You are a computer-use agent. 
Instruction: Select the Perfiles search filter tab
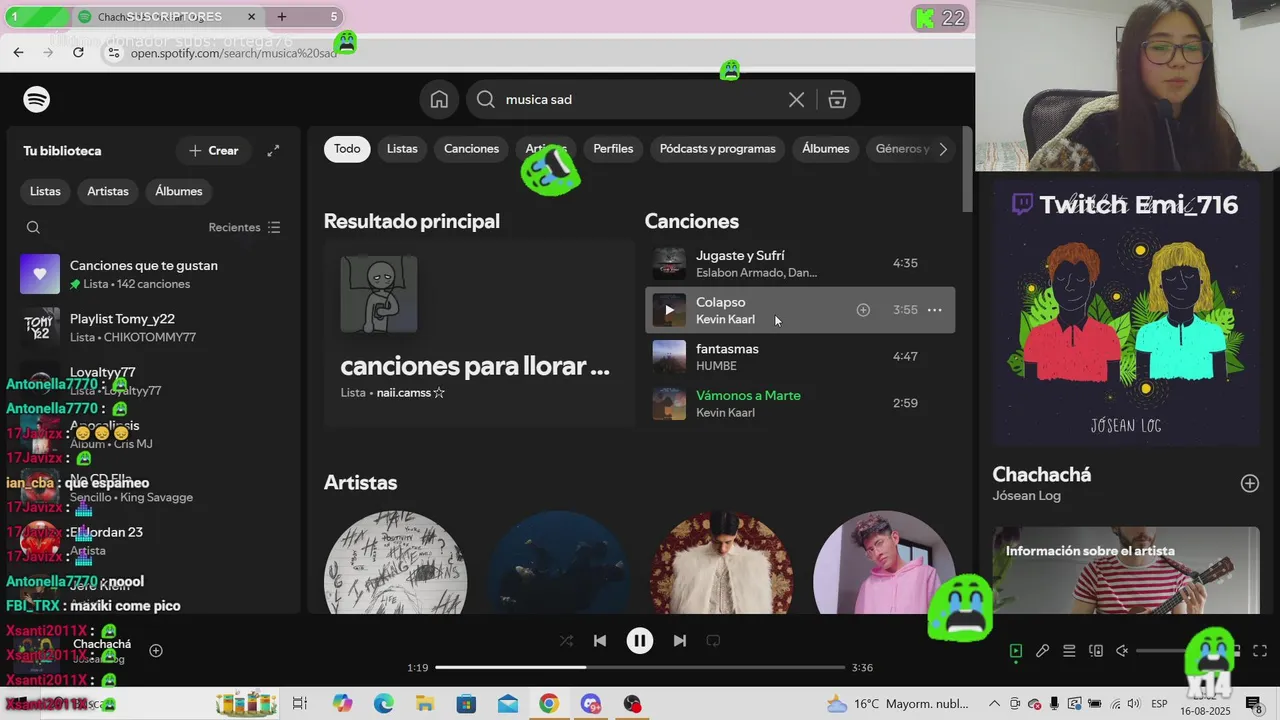point(613,149)
